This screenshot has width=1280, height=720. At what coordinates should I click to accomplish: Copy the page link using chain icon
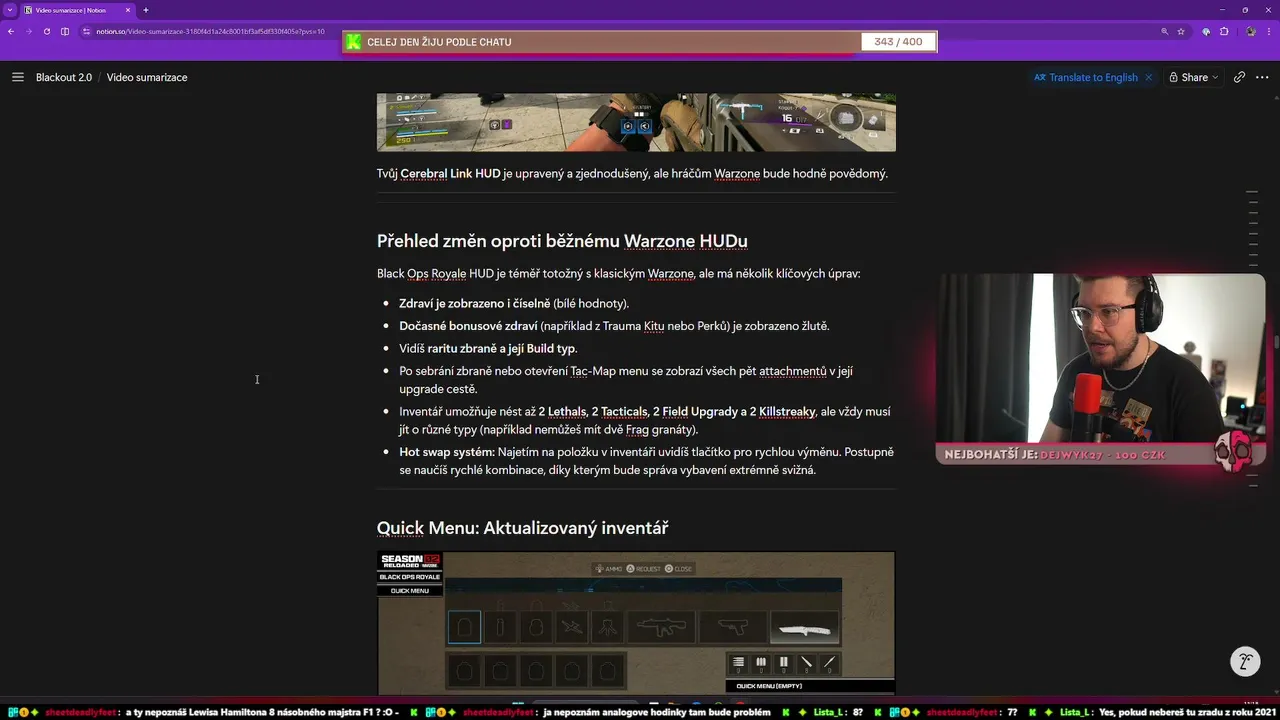click(x=1239, y=77)
